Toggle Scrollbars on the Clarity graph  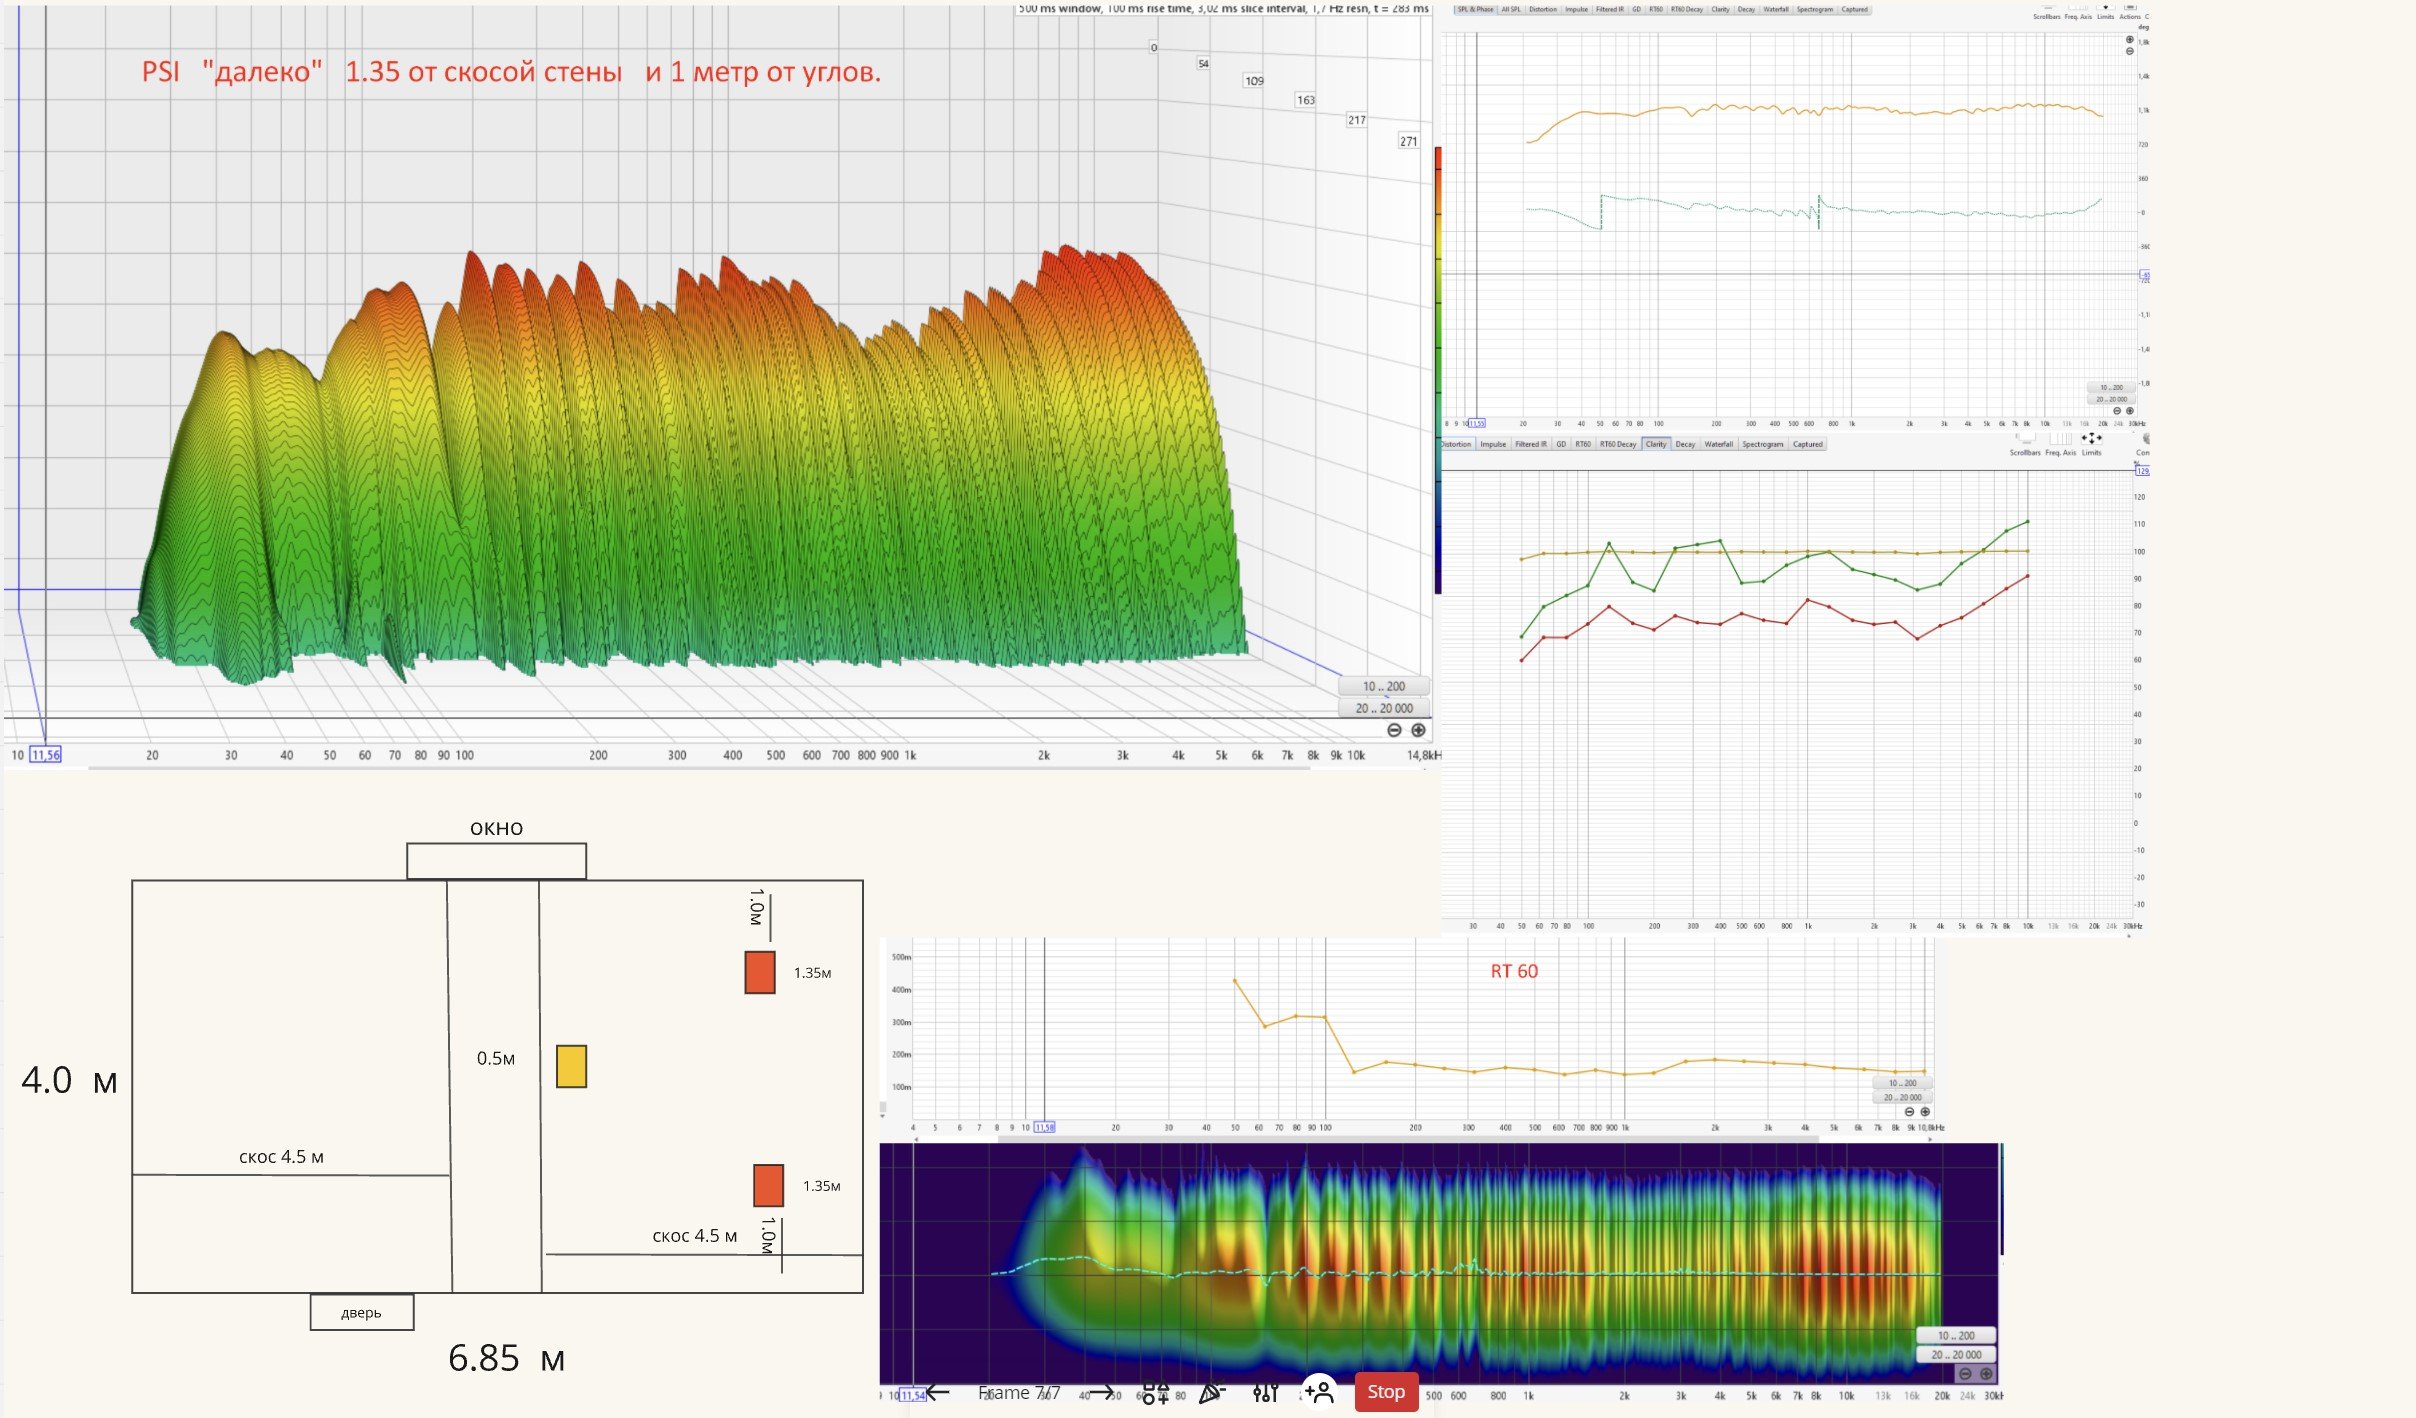coord(2025,439)
